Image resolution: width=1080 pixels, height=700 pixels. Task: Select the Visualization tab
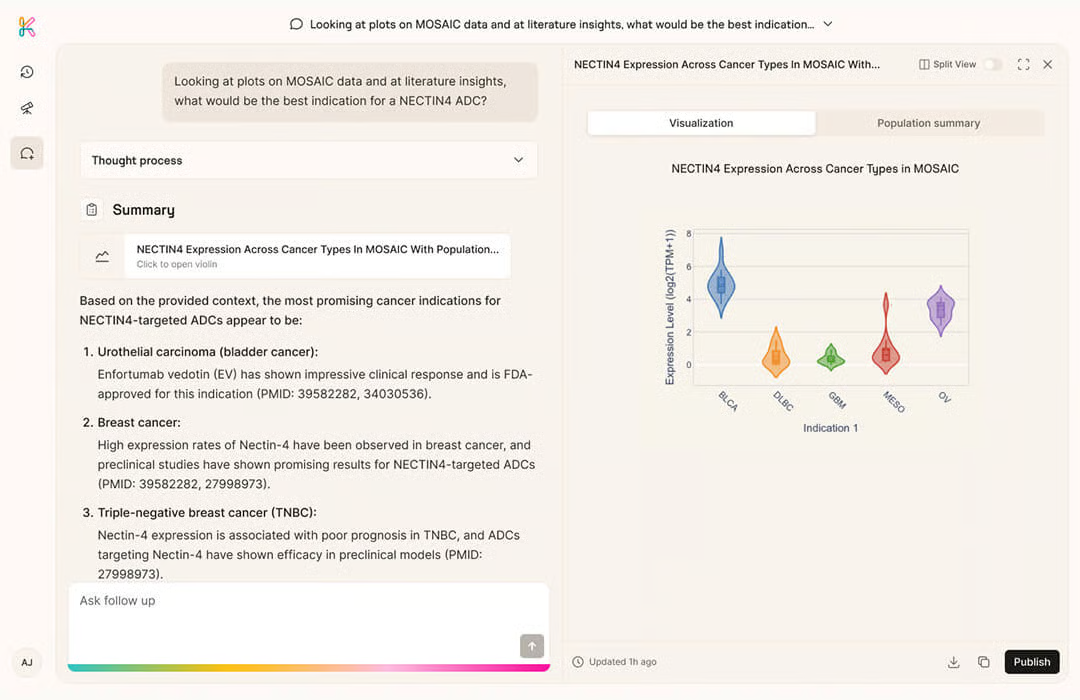[701, 123]
